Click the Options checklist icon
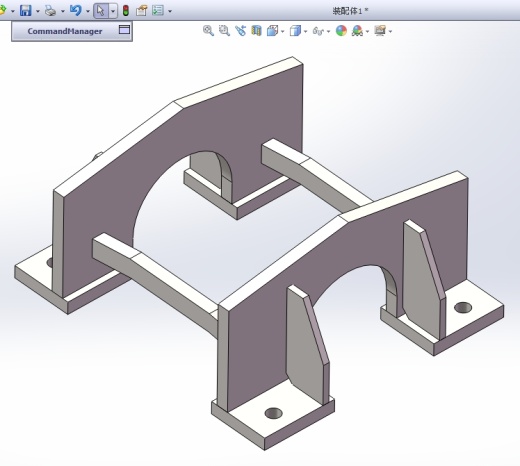The height and width of the screenshot is (466, 520). 158,10
